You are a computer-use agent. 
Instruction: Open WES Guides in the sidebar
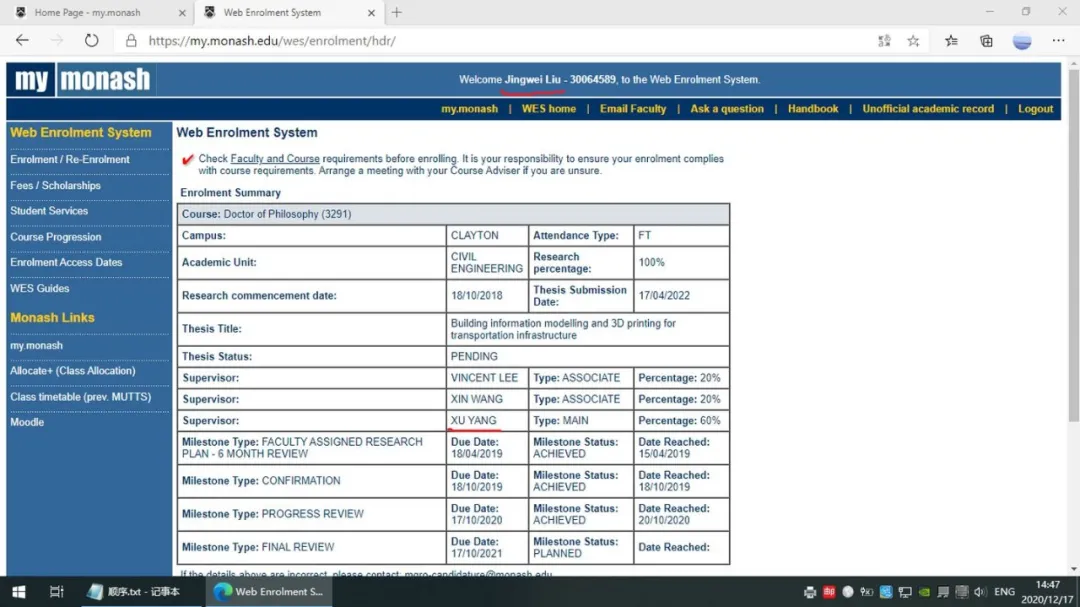39,289
